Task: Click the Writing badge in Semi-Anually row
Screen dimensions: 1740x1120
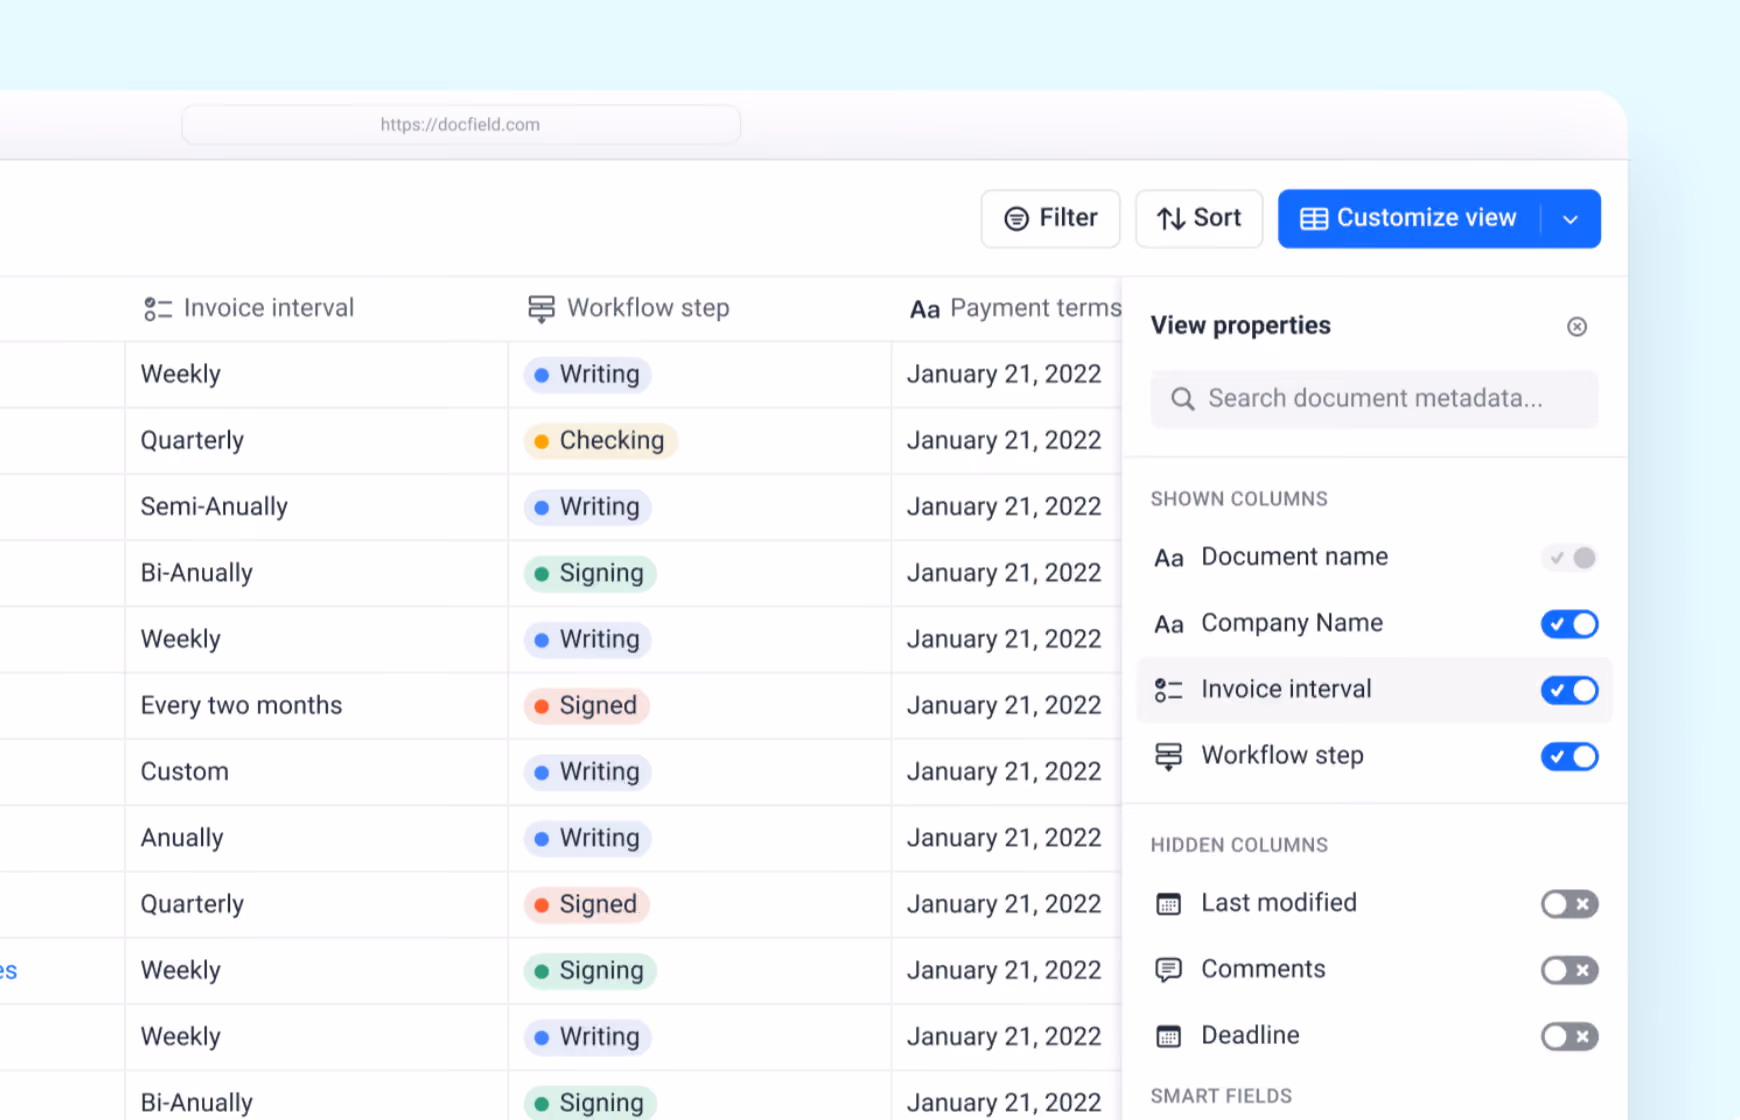Action: [x=588, y=507]
